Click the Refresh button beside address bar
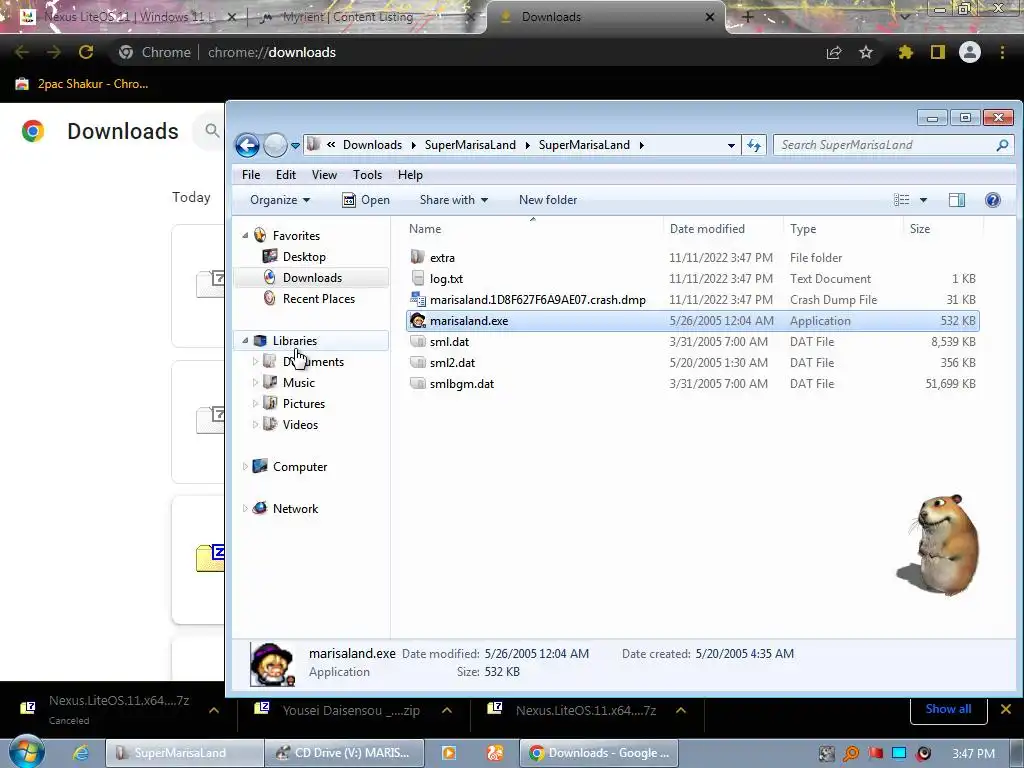The image size is (1024, 768). (x=754, y=145)
